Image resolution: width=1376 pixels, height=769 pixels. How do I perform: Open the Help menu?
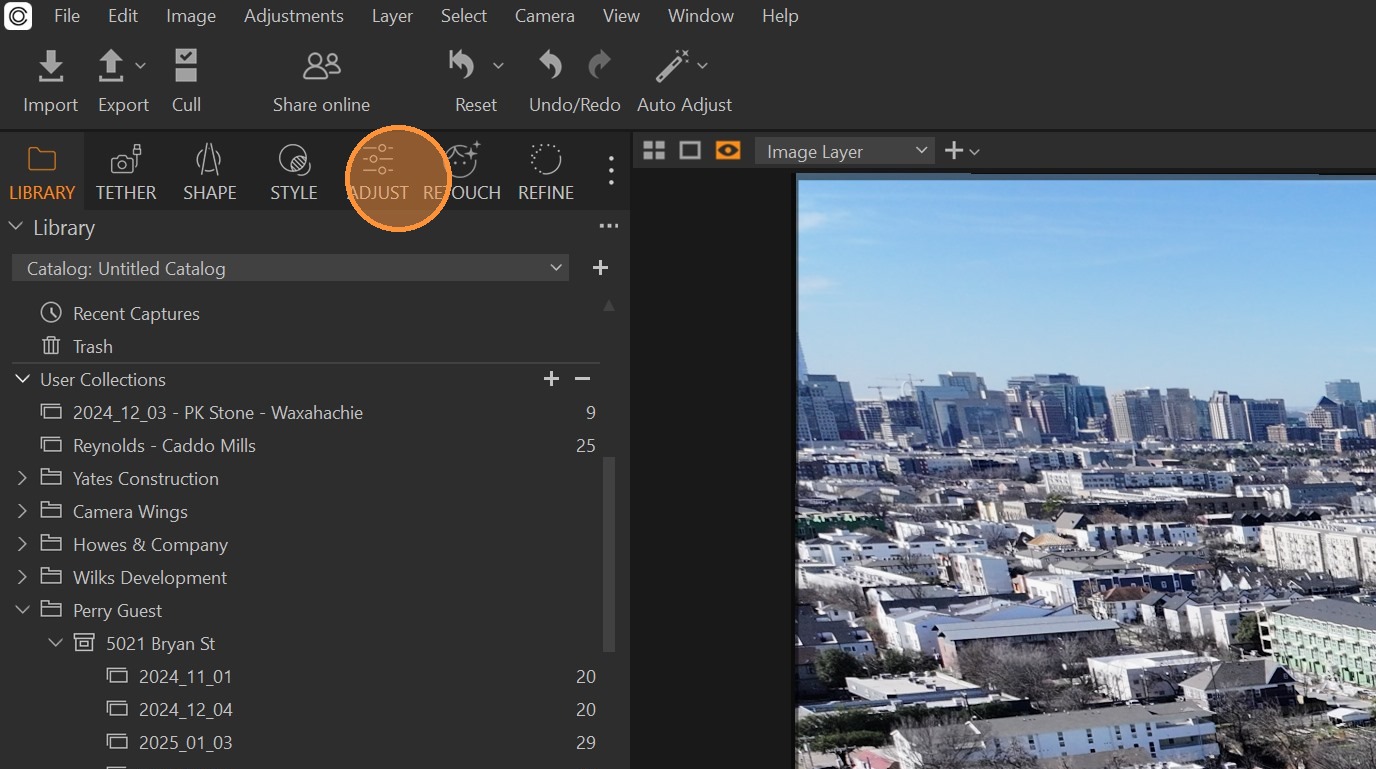pos(780,16)
